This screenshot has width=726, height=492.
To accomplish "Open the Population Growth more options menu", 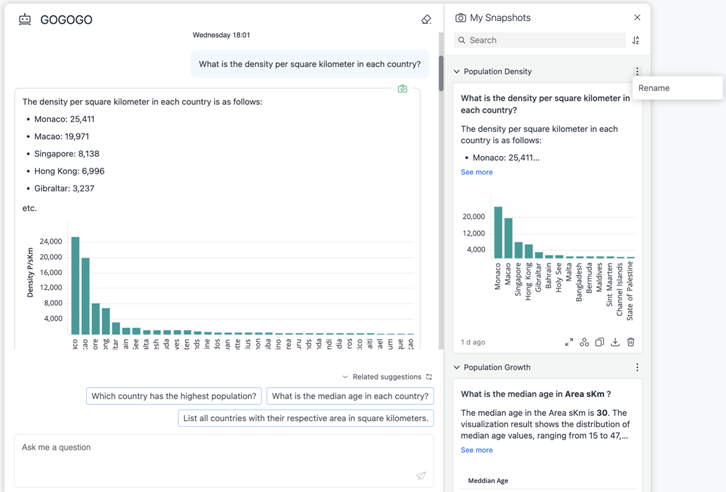I will (637, 368).
